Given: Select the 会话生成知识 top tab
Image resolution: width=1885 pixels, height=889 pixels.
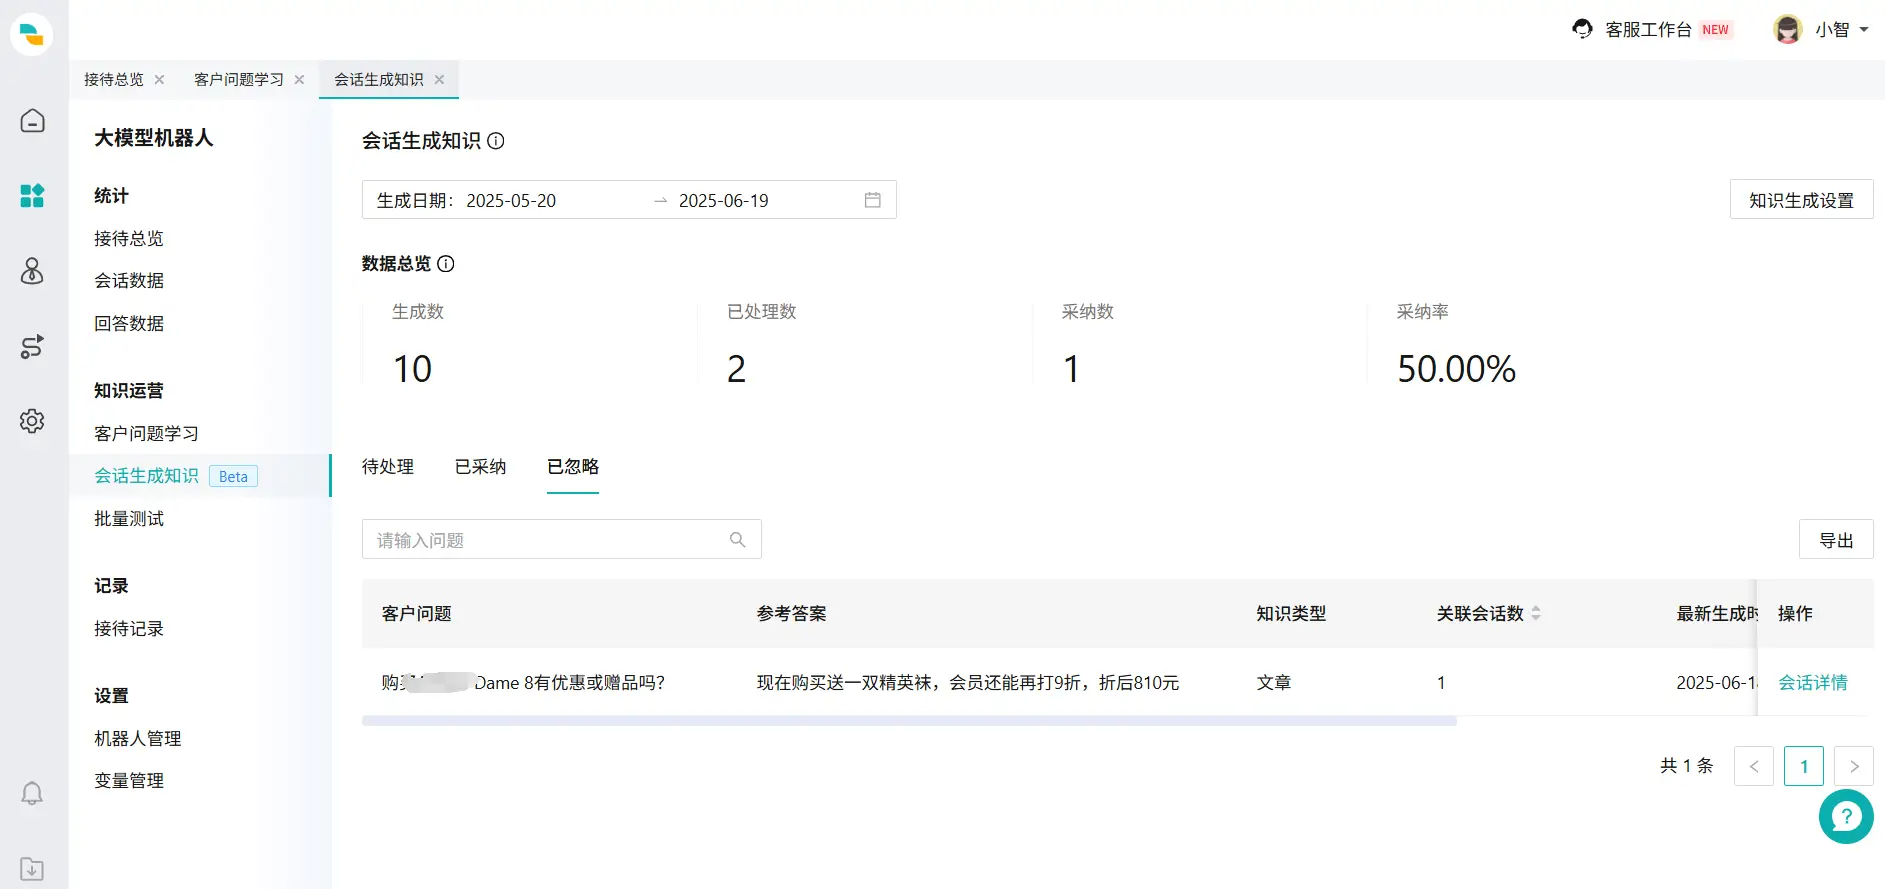Looking at the screenshot, I should tap(379, 80).
